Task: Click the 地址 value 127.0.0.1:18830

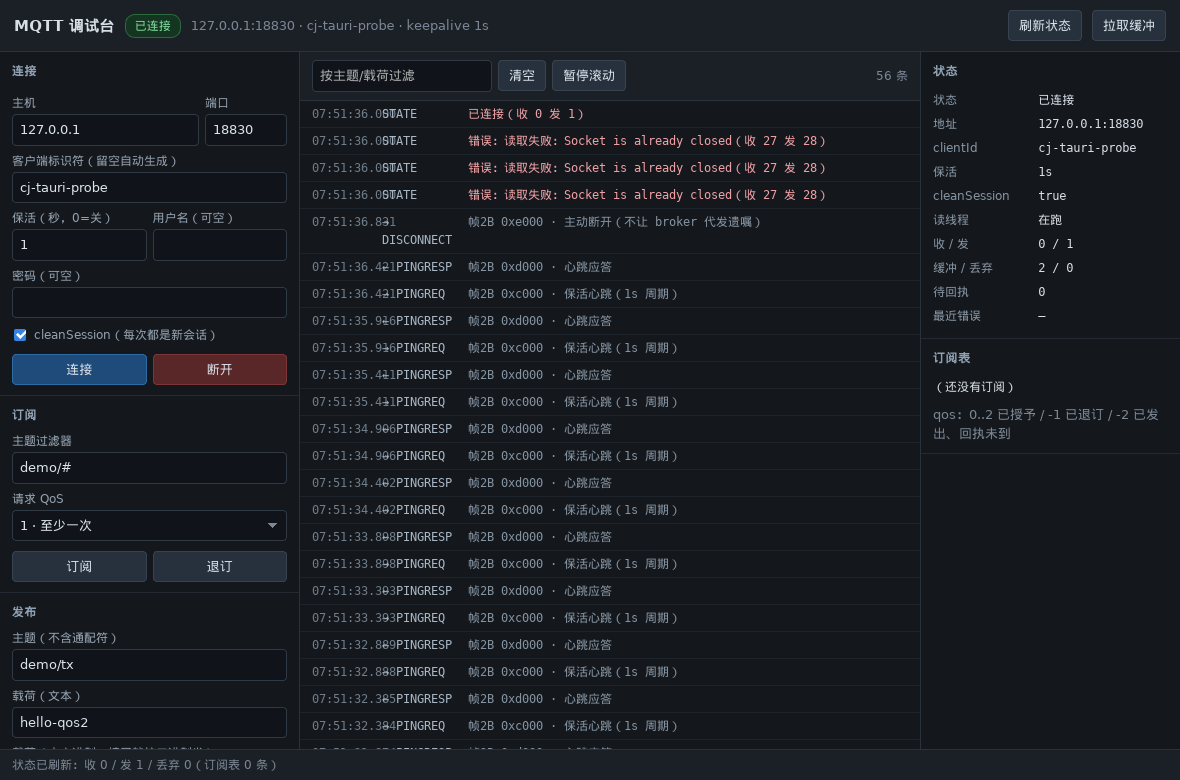Action: tap(1090, 123)
